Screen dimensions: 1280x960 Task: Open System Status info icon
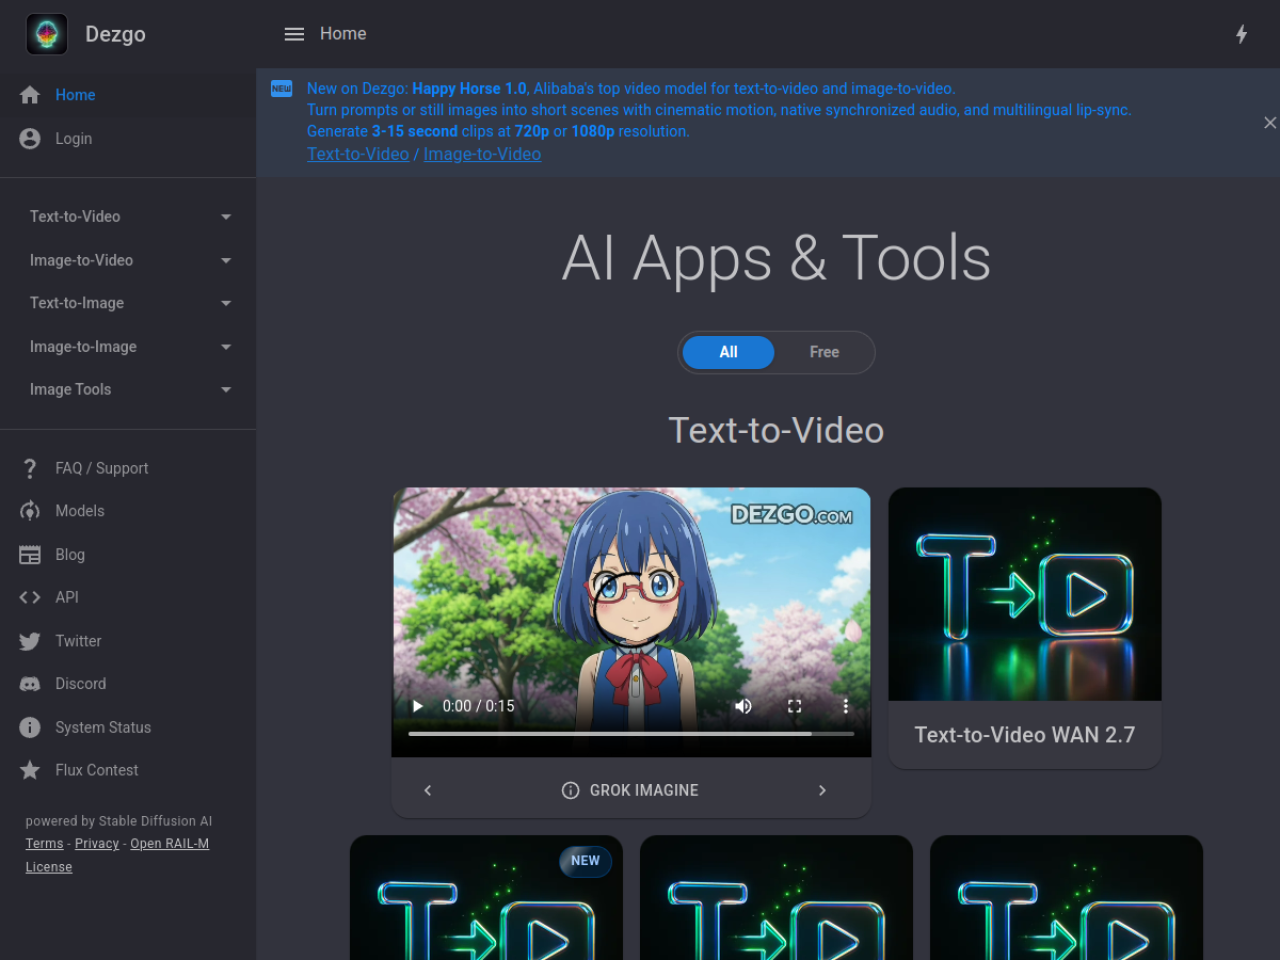30,727
